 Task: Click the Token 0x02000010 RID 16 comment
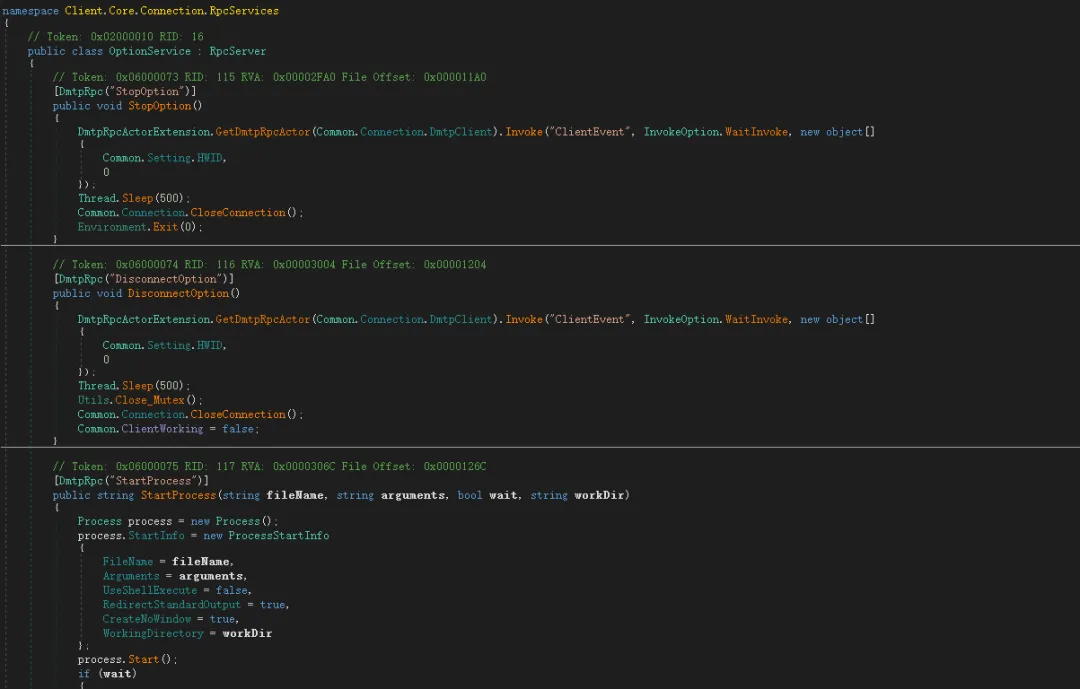click(x=115, y=37)
